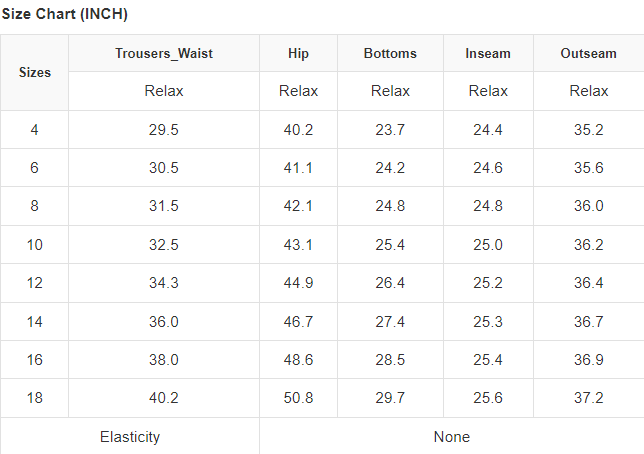Click the Inseam column header
644x454 pixels.
pos(488,53)
